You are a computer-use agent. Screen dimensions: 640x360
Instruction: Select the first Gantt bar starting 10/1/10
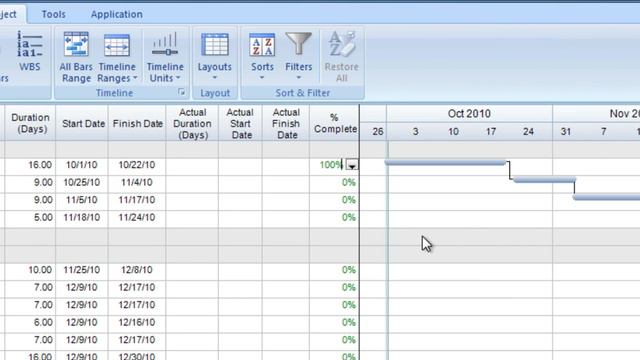tap(446, 162)
